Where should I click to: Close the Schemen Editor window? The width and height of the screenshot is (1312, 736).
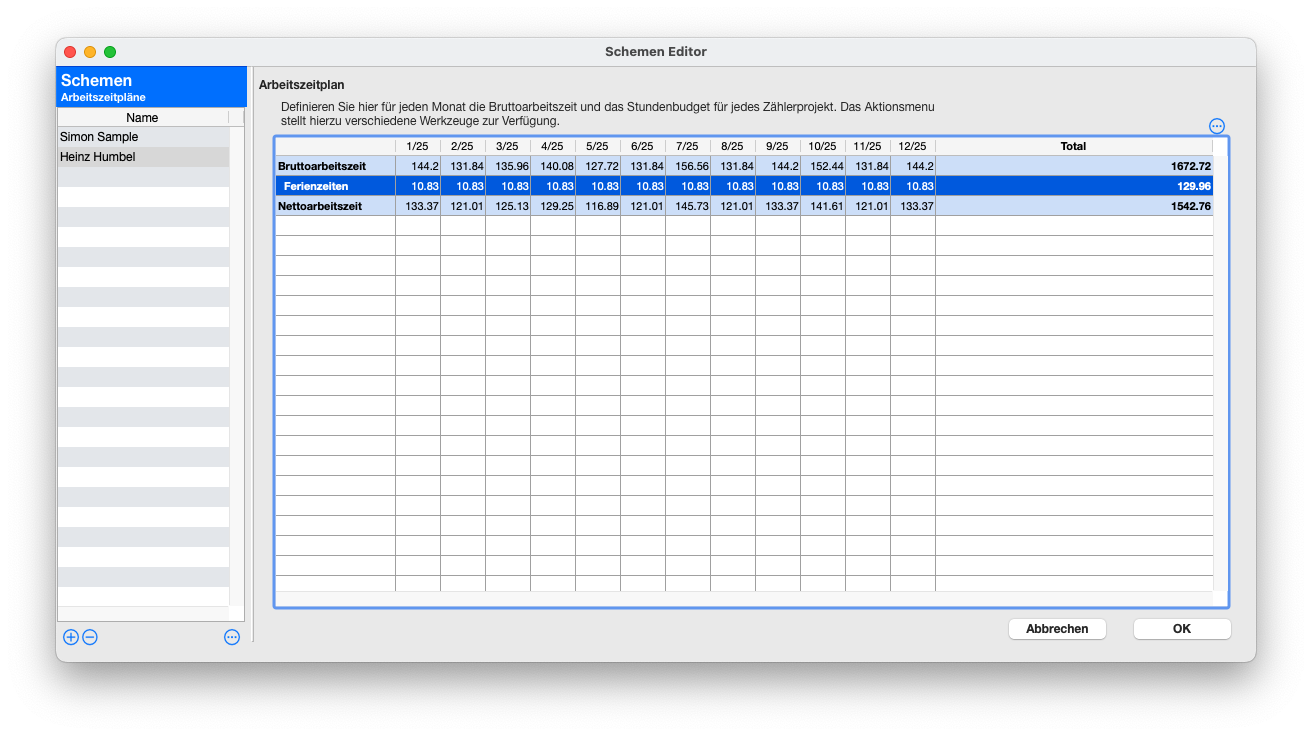click(x=70, y=52)
